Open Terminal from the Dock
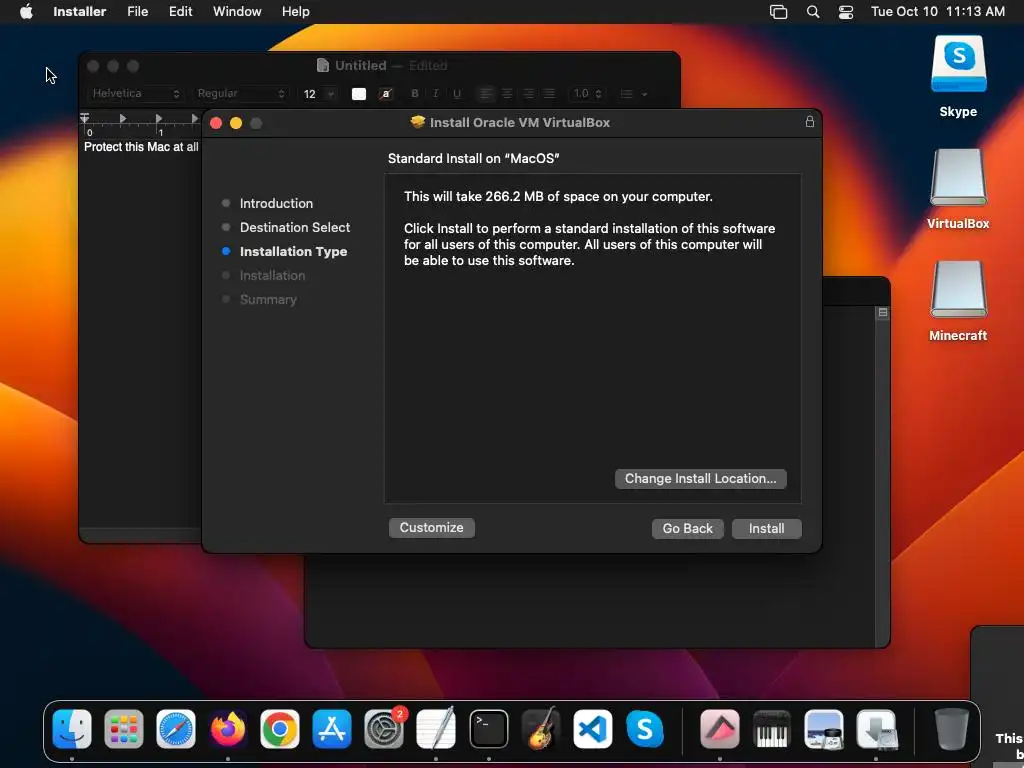Screen dimensions: 1024x768 488,729
